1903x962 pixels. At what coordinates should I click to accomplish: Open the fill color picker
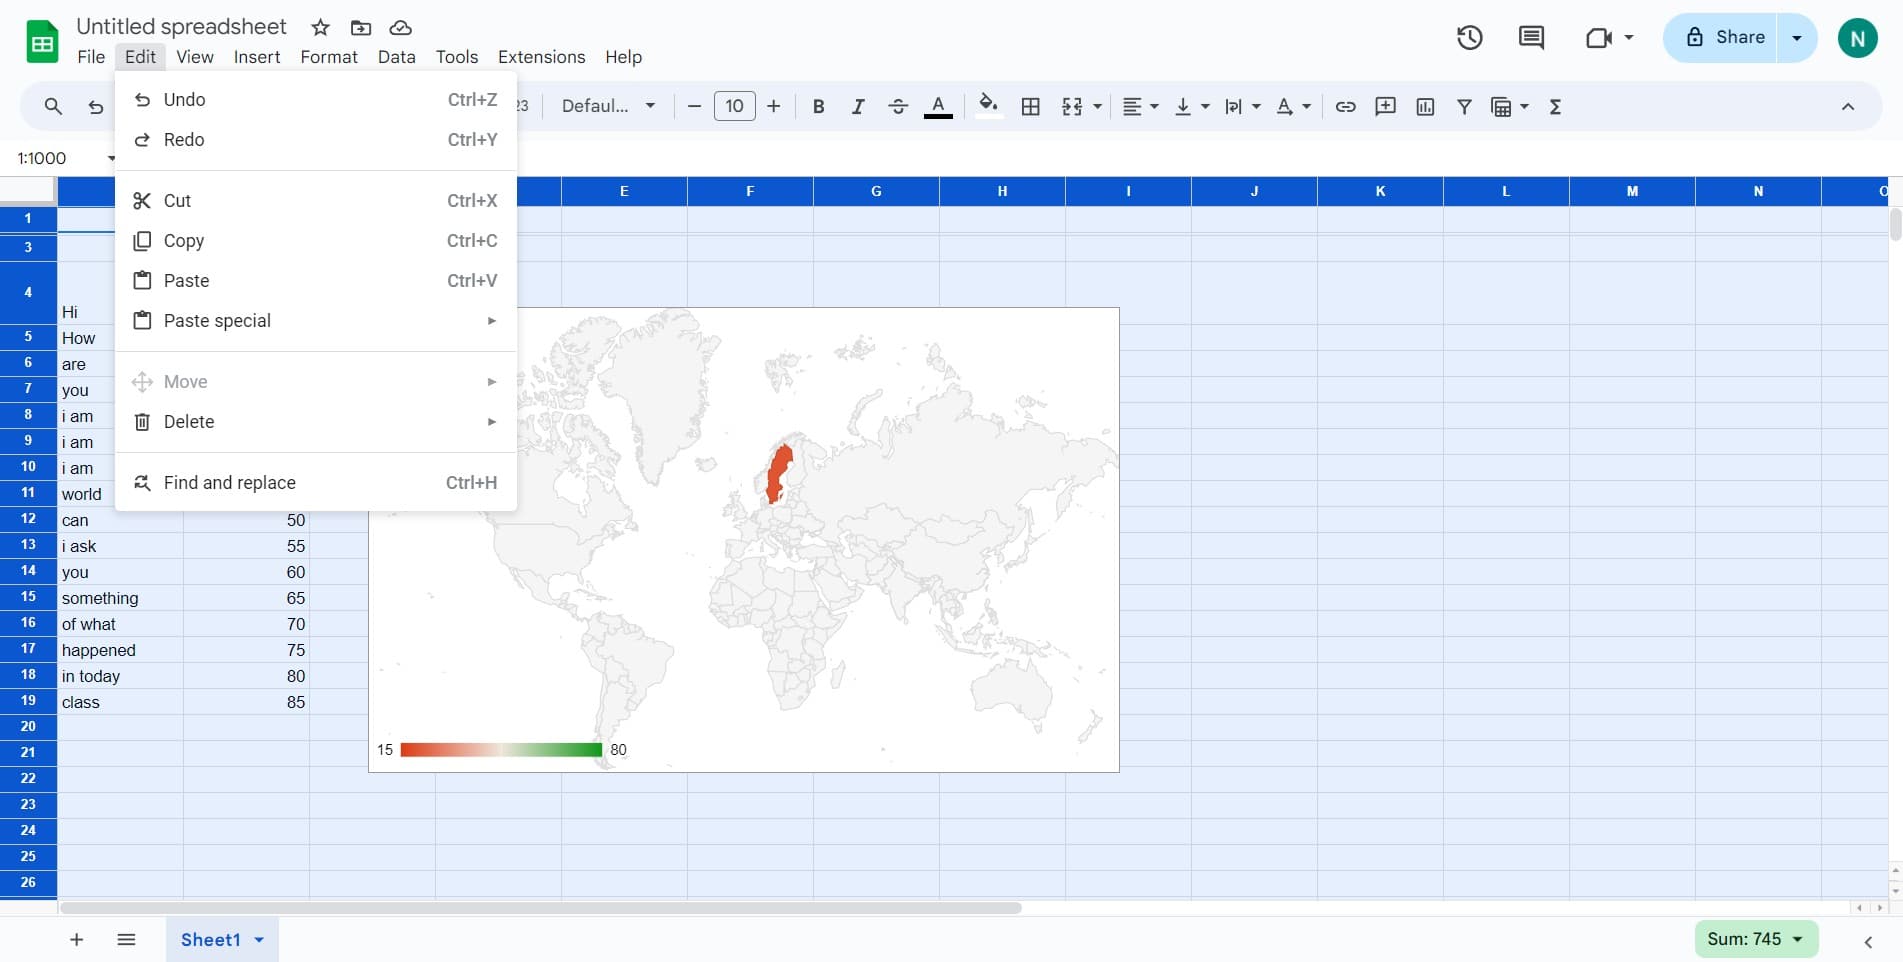(988, 107)
